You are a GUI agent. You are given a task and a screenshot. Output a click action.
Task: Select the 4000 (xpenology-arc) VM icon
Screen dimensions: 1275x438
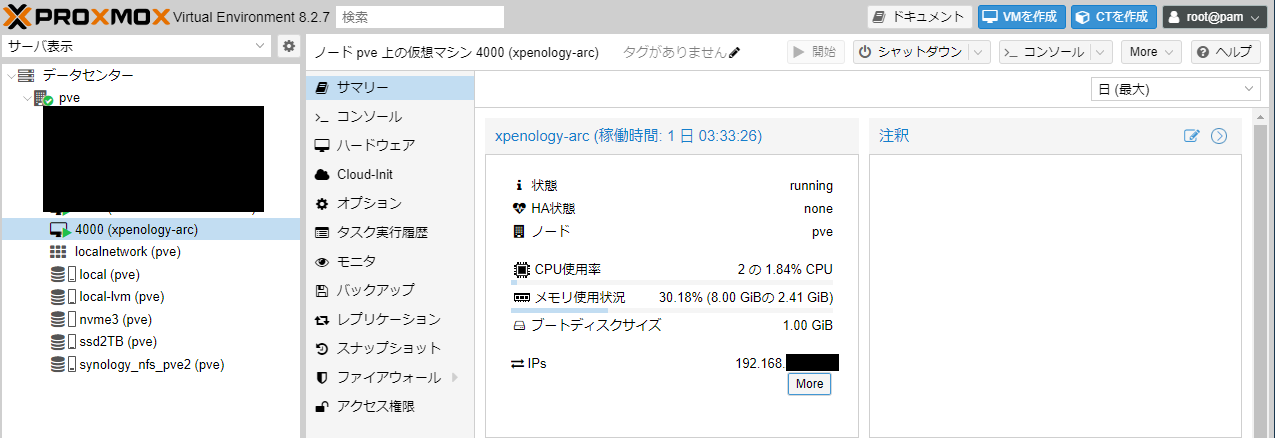[x=59, y=229]
